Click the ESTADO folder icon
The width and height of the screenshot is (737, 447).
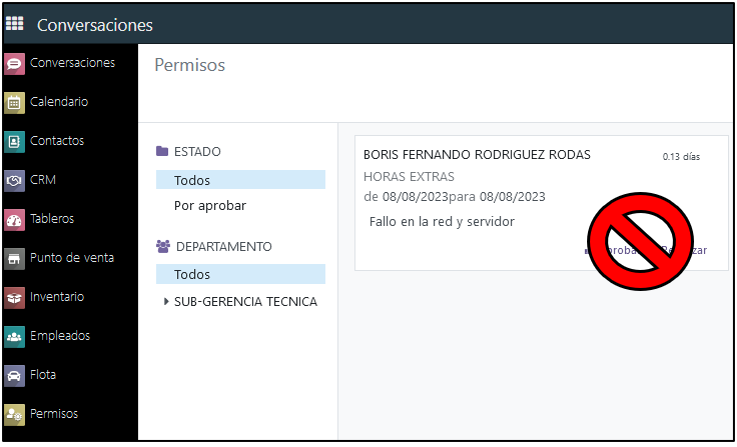point(162,151)
